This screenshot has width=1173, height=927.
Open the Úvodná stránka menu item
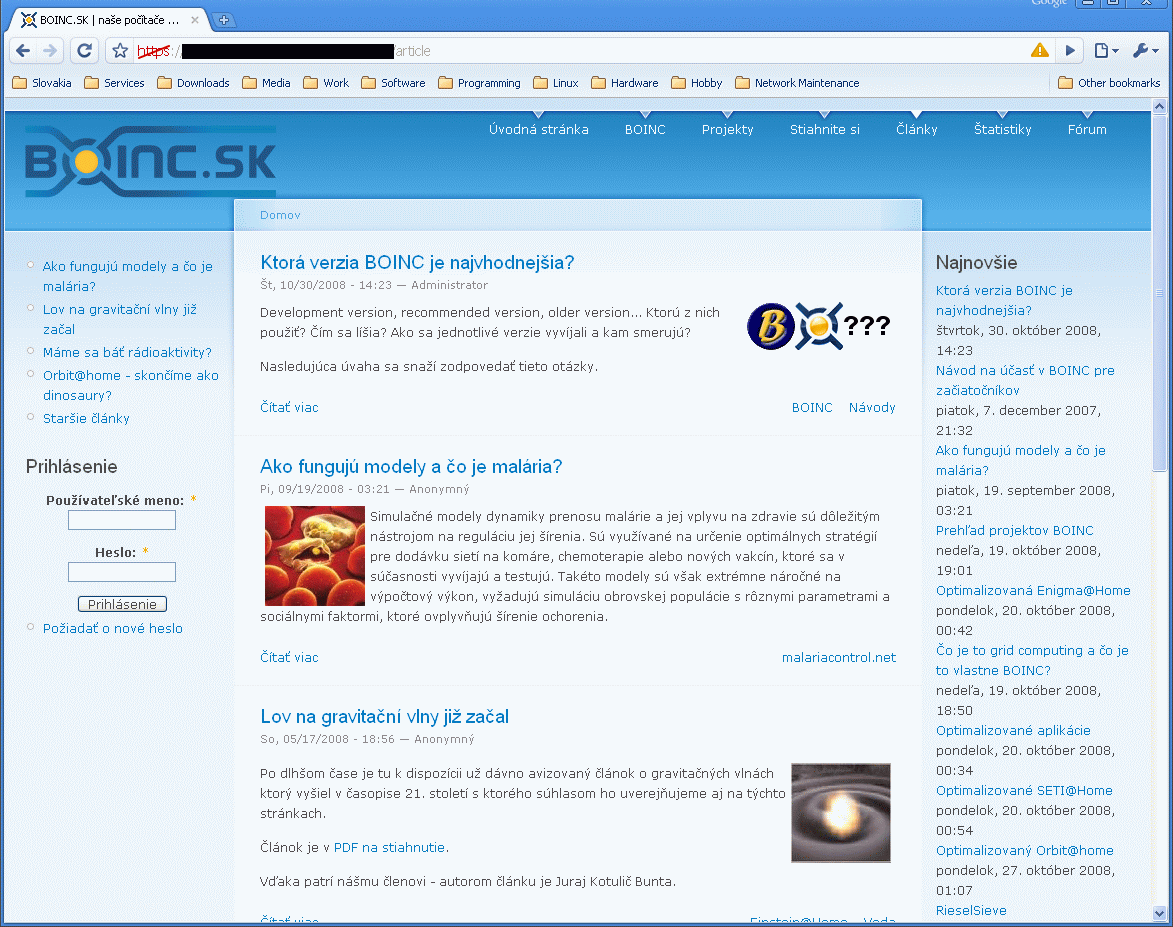pos(539,129)
